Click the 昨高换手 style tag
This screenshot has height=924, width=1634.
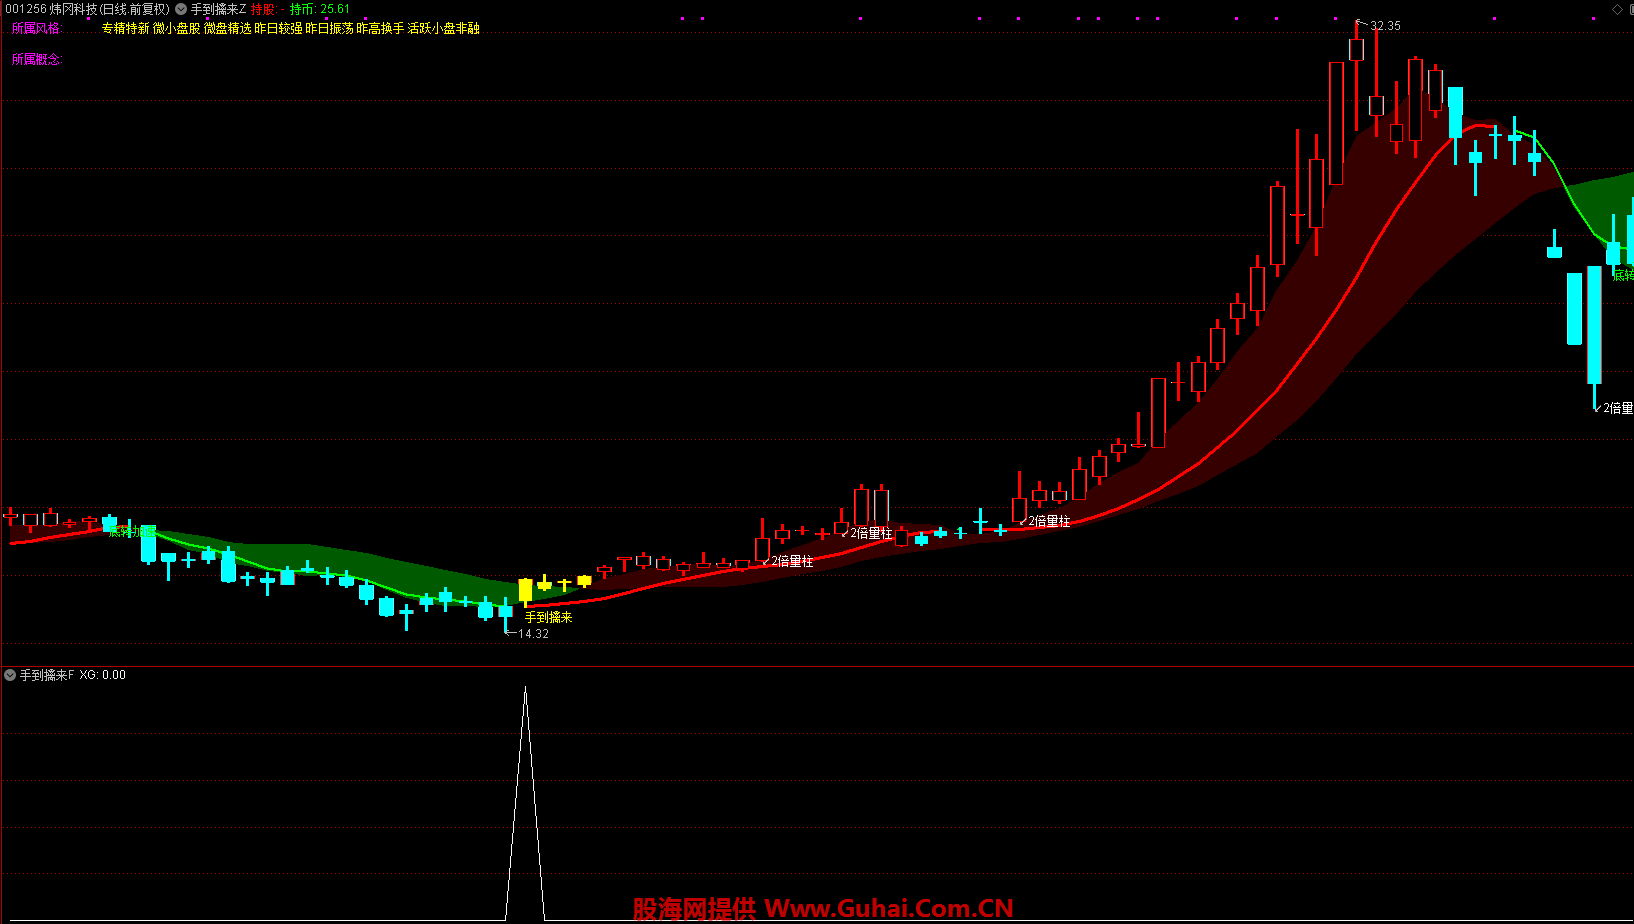pyautogui.click(x=380, y=28)
